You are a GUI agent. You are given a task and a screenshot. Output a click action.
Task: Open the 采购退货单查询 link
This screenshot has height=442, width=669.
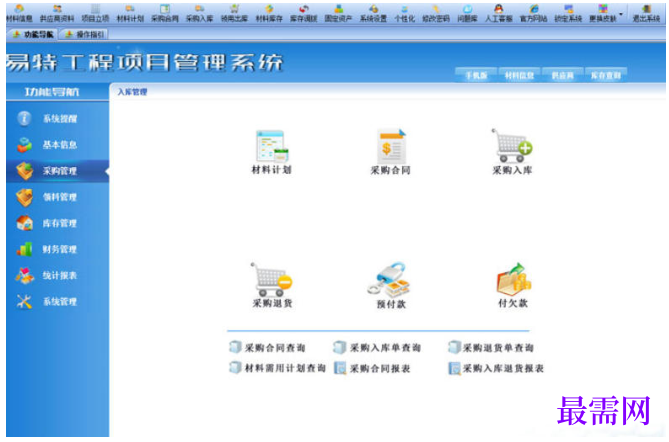(x=491, y=348)
